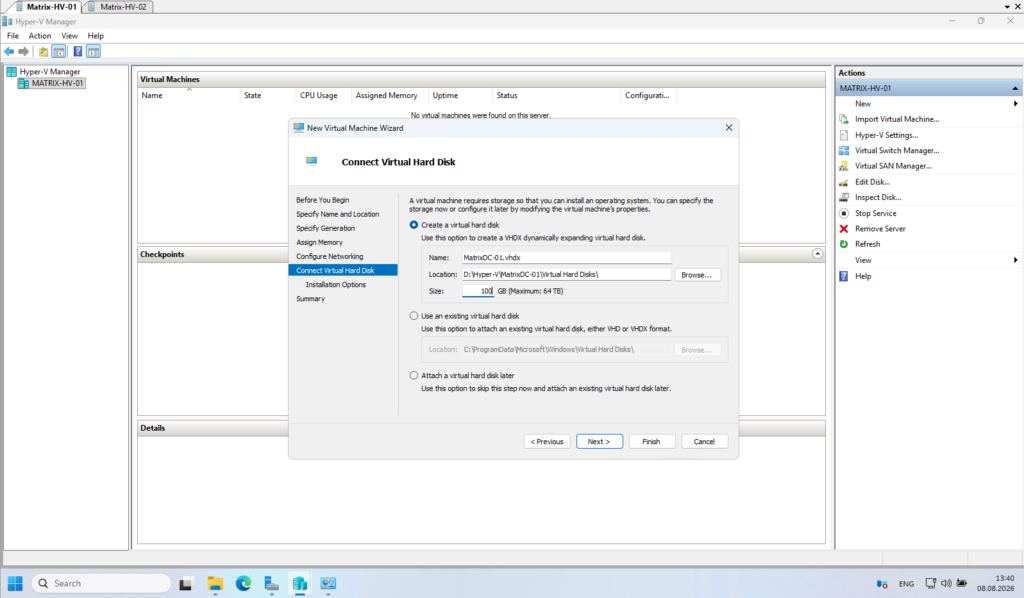Click the ENG language indicator in tray
Image resolution: width=1024 pixels, height=598 pixels.
click(906, 584)
